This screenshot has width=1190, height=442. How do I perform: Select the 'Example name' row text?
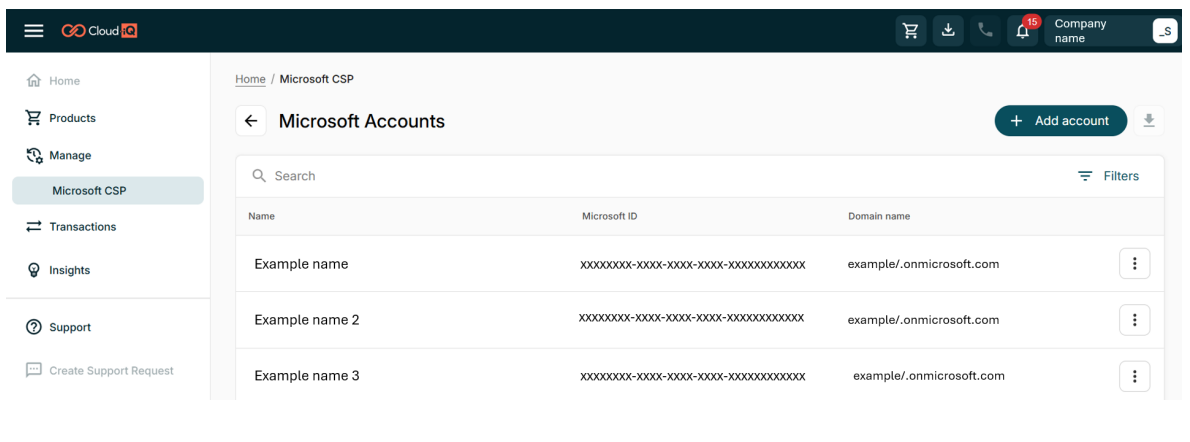pyautogui.click(x=301, y=264)
